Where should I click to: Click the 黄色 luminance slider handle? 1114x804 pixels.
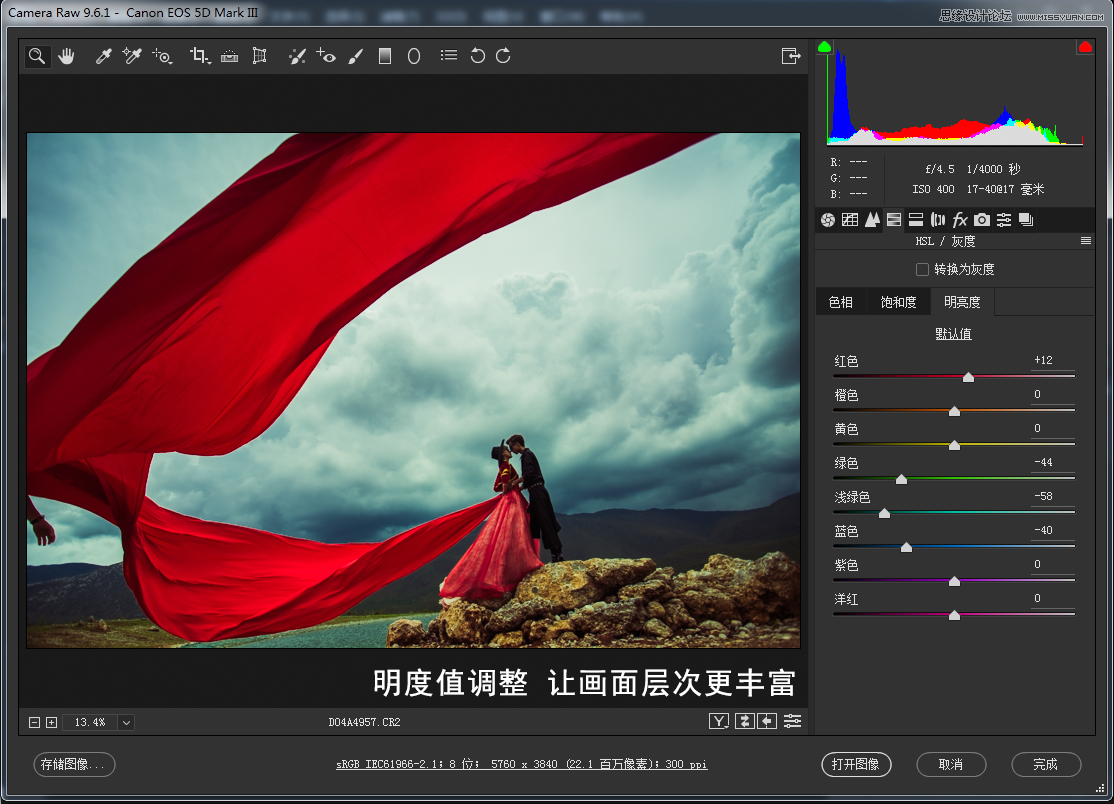click(x=954, y=445)
